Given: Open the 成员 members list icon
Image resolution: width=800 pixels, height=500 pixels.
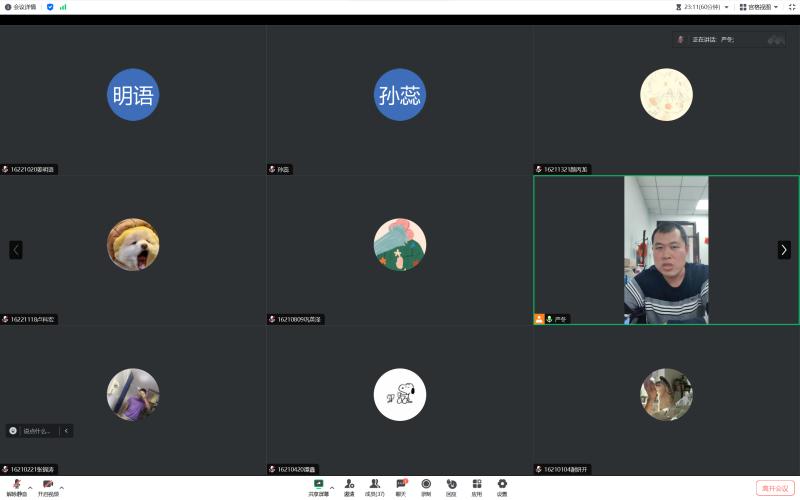Looking at the screenshot, I should pos(374,485).
